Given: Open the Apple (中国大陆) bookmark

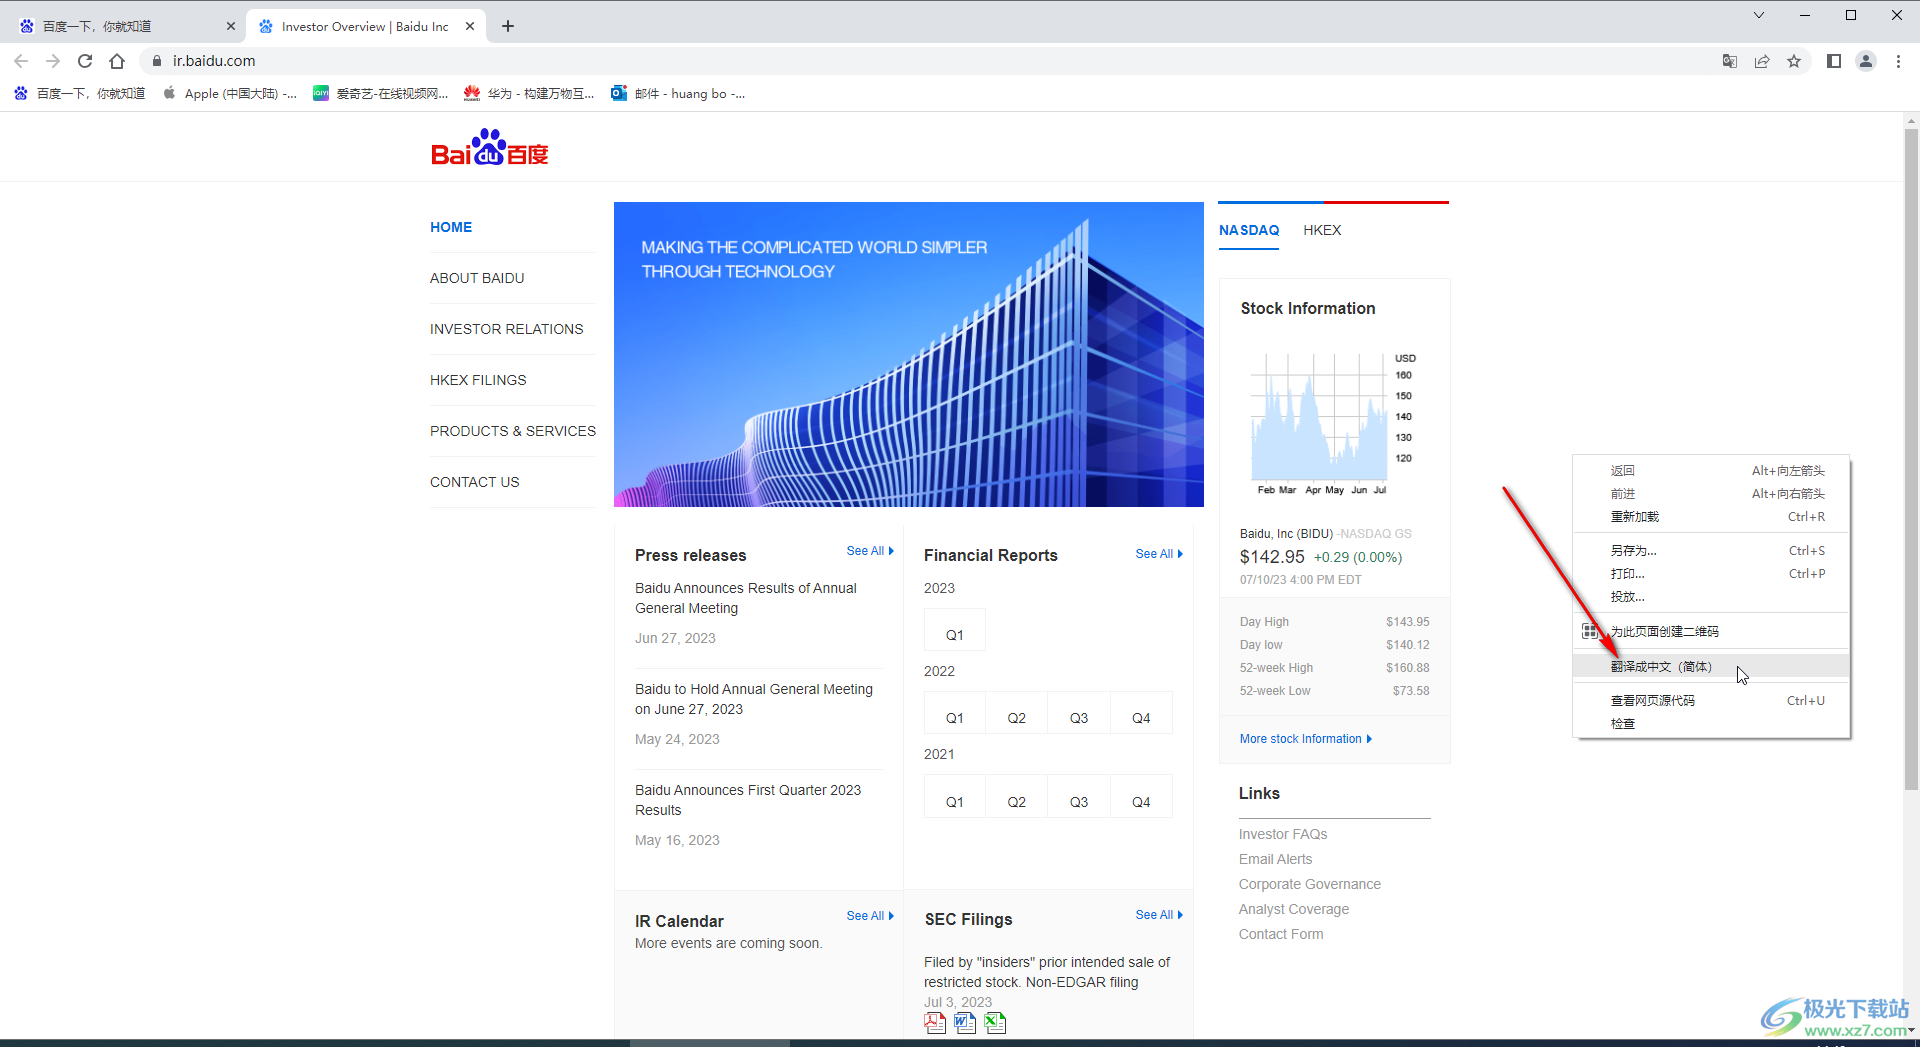Looking at the screenshot, I should point(230,93).
